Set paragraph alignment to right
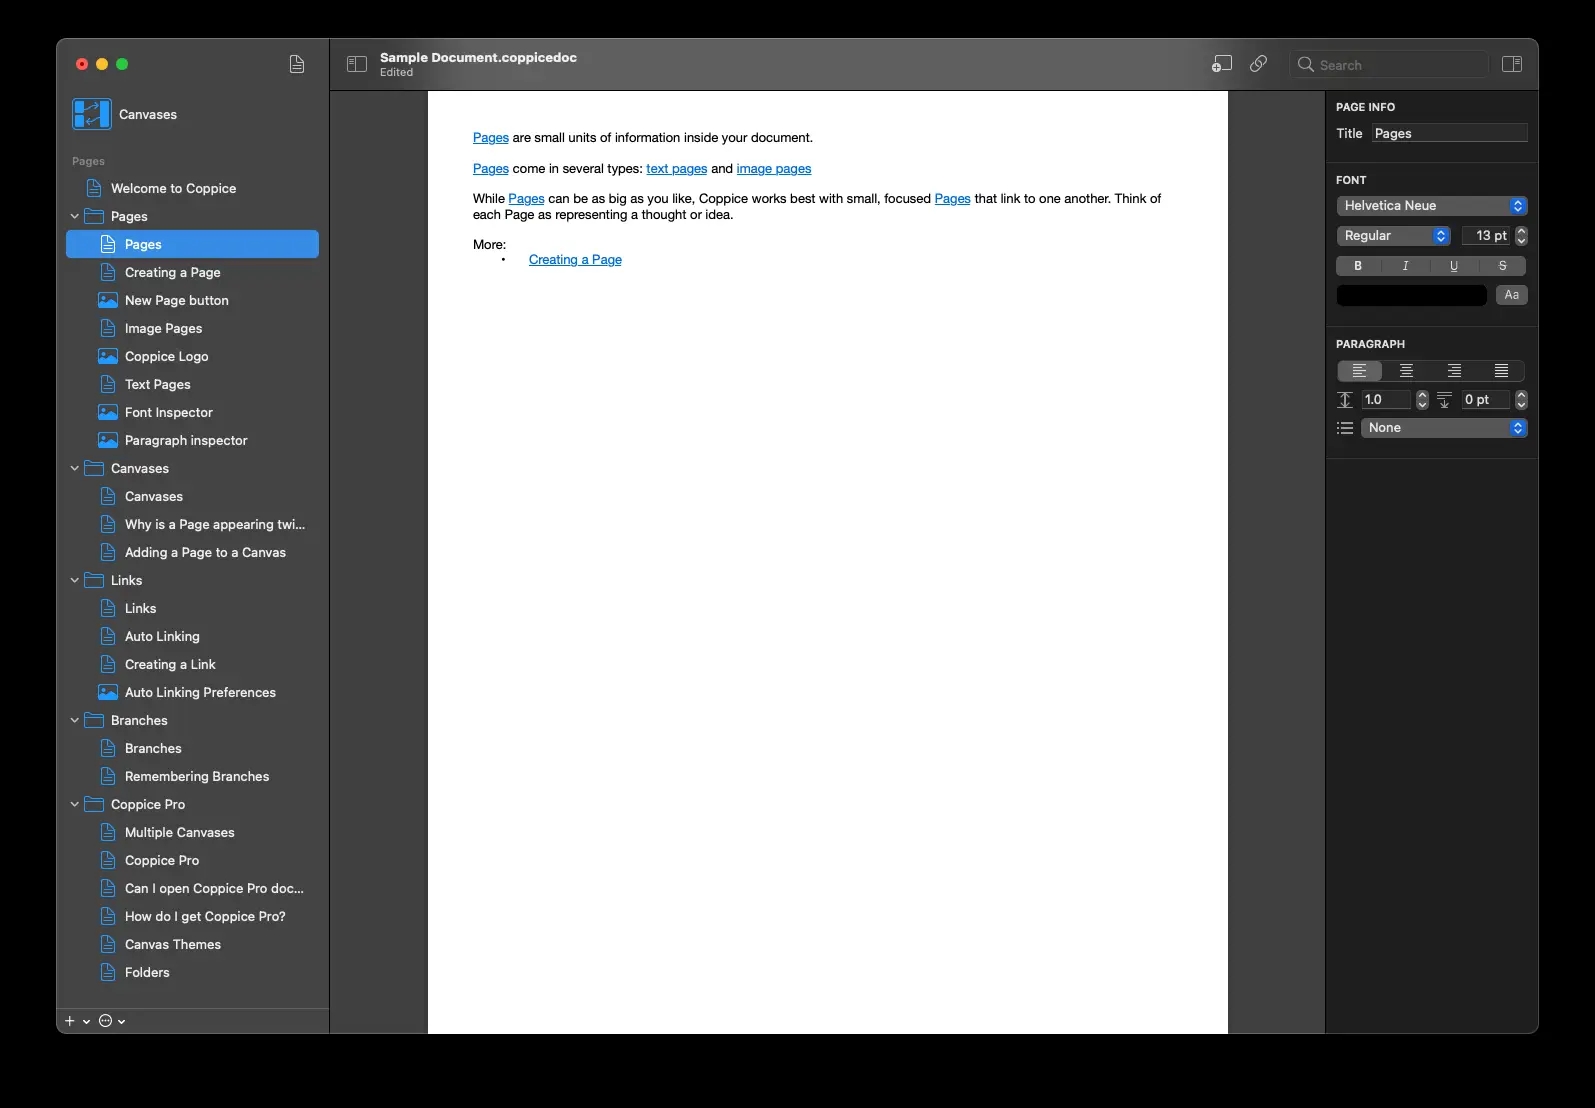 [x=1454, y=371]
